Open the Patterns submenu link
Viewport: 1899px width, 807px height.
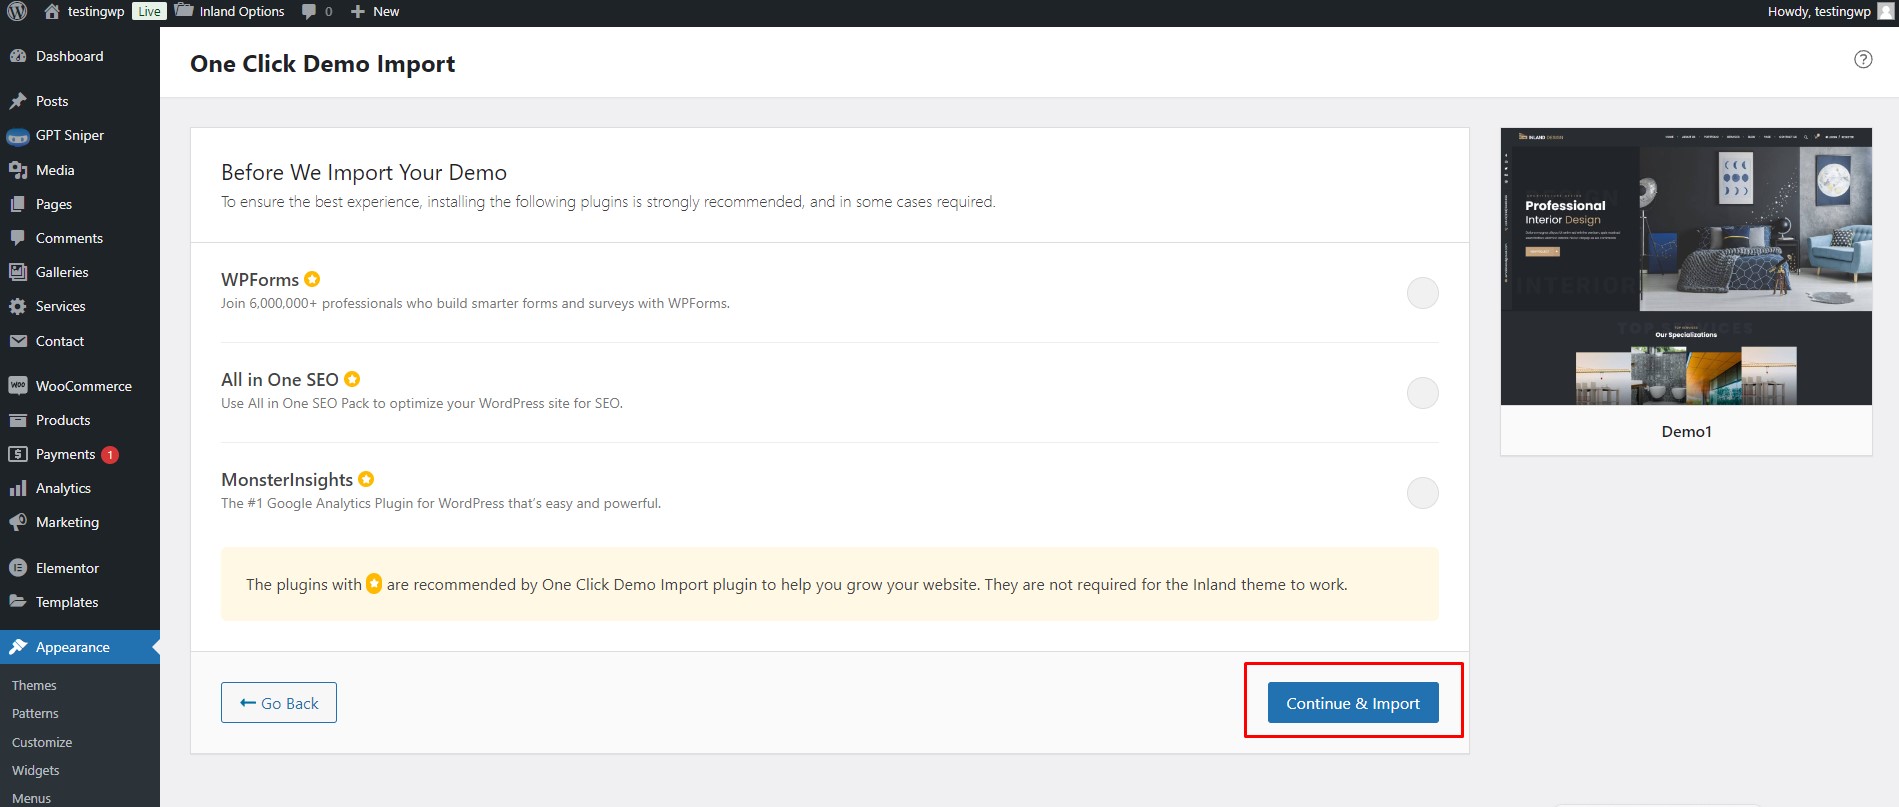coord(35,713)
